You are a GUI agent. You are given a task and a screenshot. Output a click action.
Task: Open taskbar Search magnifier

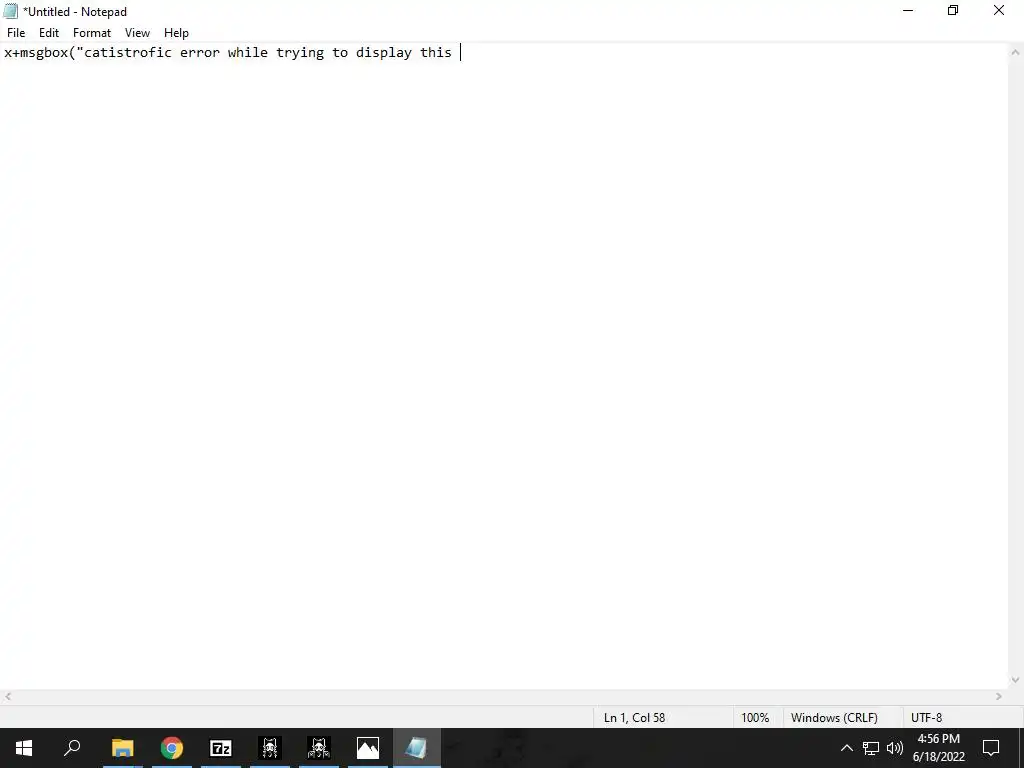click(x=72, y=748)
